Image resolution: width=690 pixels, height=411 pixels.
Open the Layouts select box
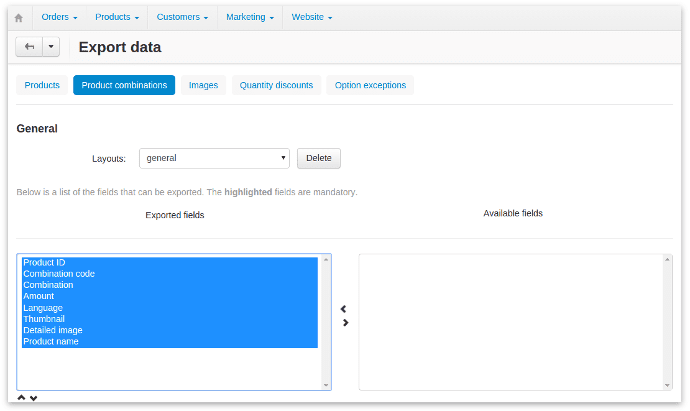pyautogui.click(x=214, y=158)
